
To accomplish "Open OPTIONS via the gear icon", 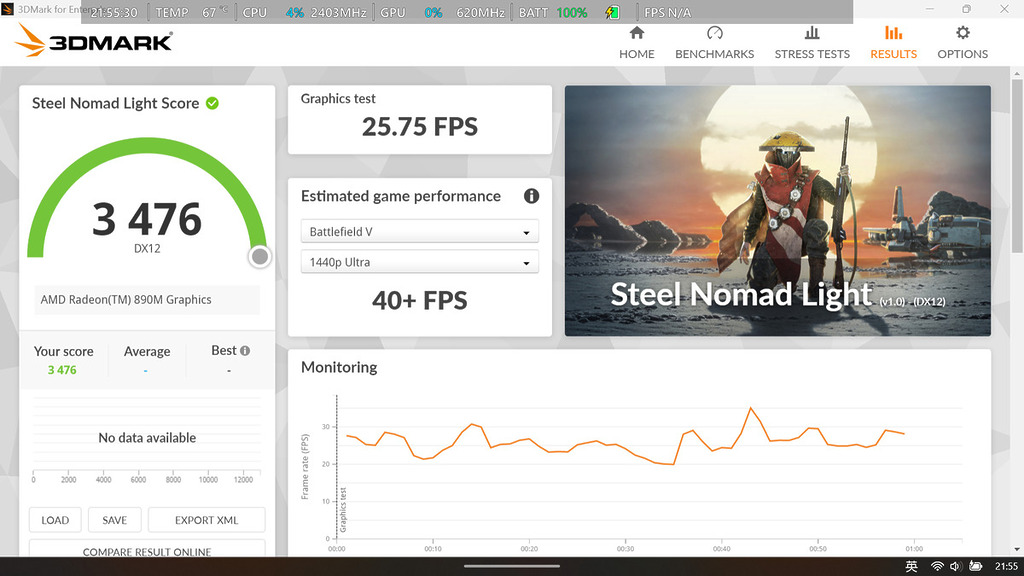I will [962, 33].
